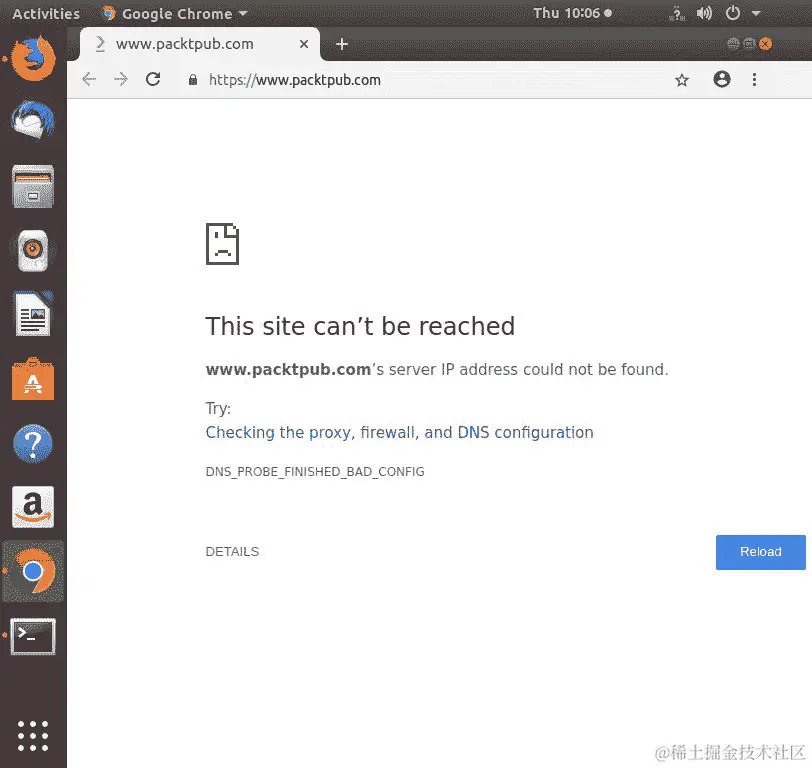
Task: Bookmark this page with the star
Action: (x=682, y=80)
